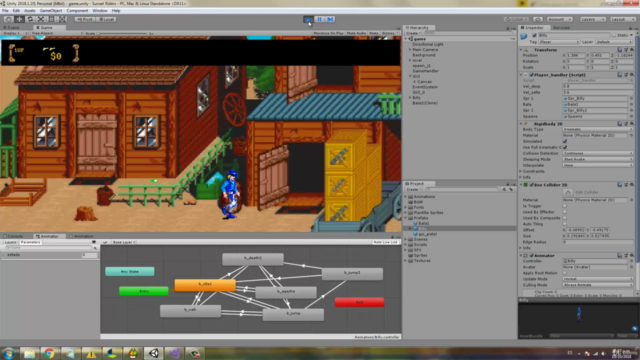Screen dimensions: 640x360
Task: Expand Constraints foldout in Rigidbody 2D
Action: coord(521,171)
